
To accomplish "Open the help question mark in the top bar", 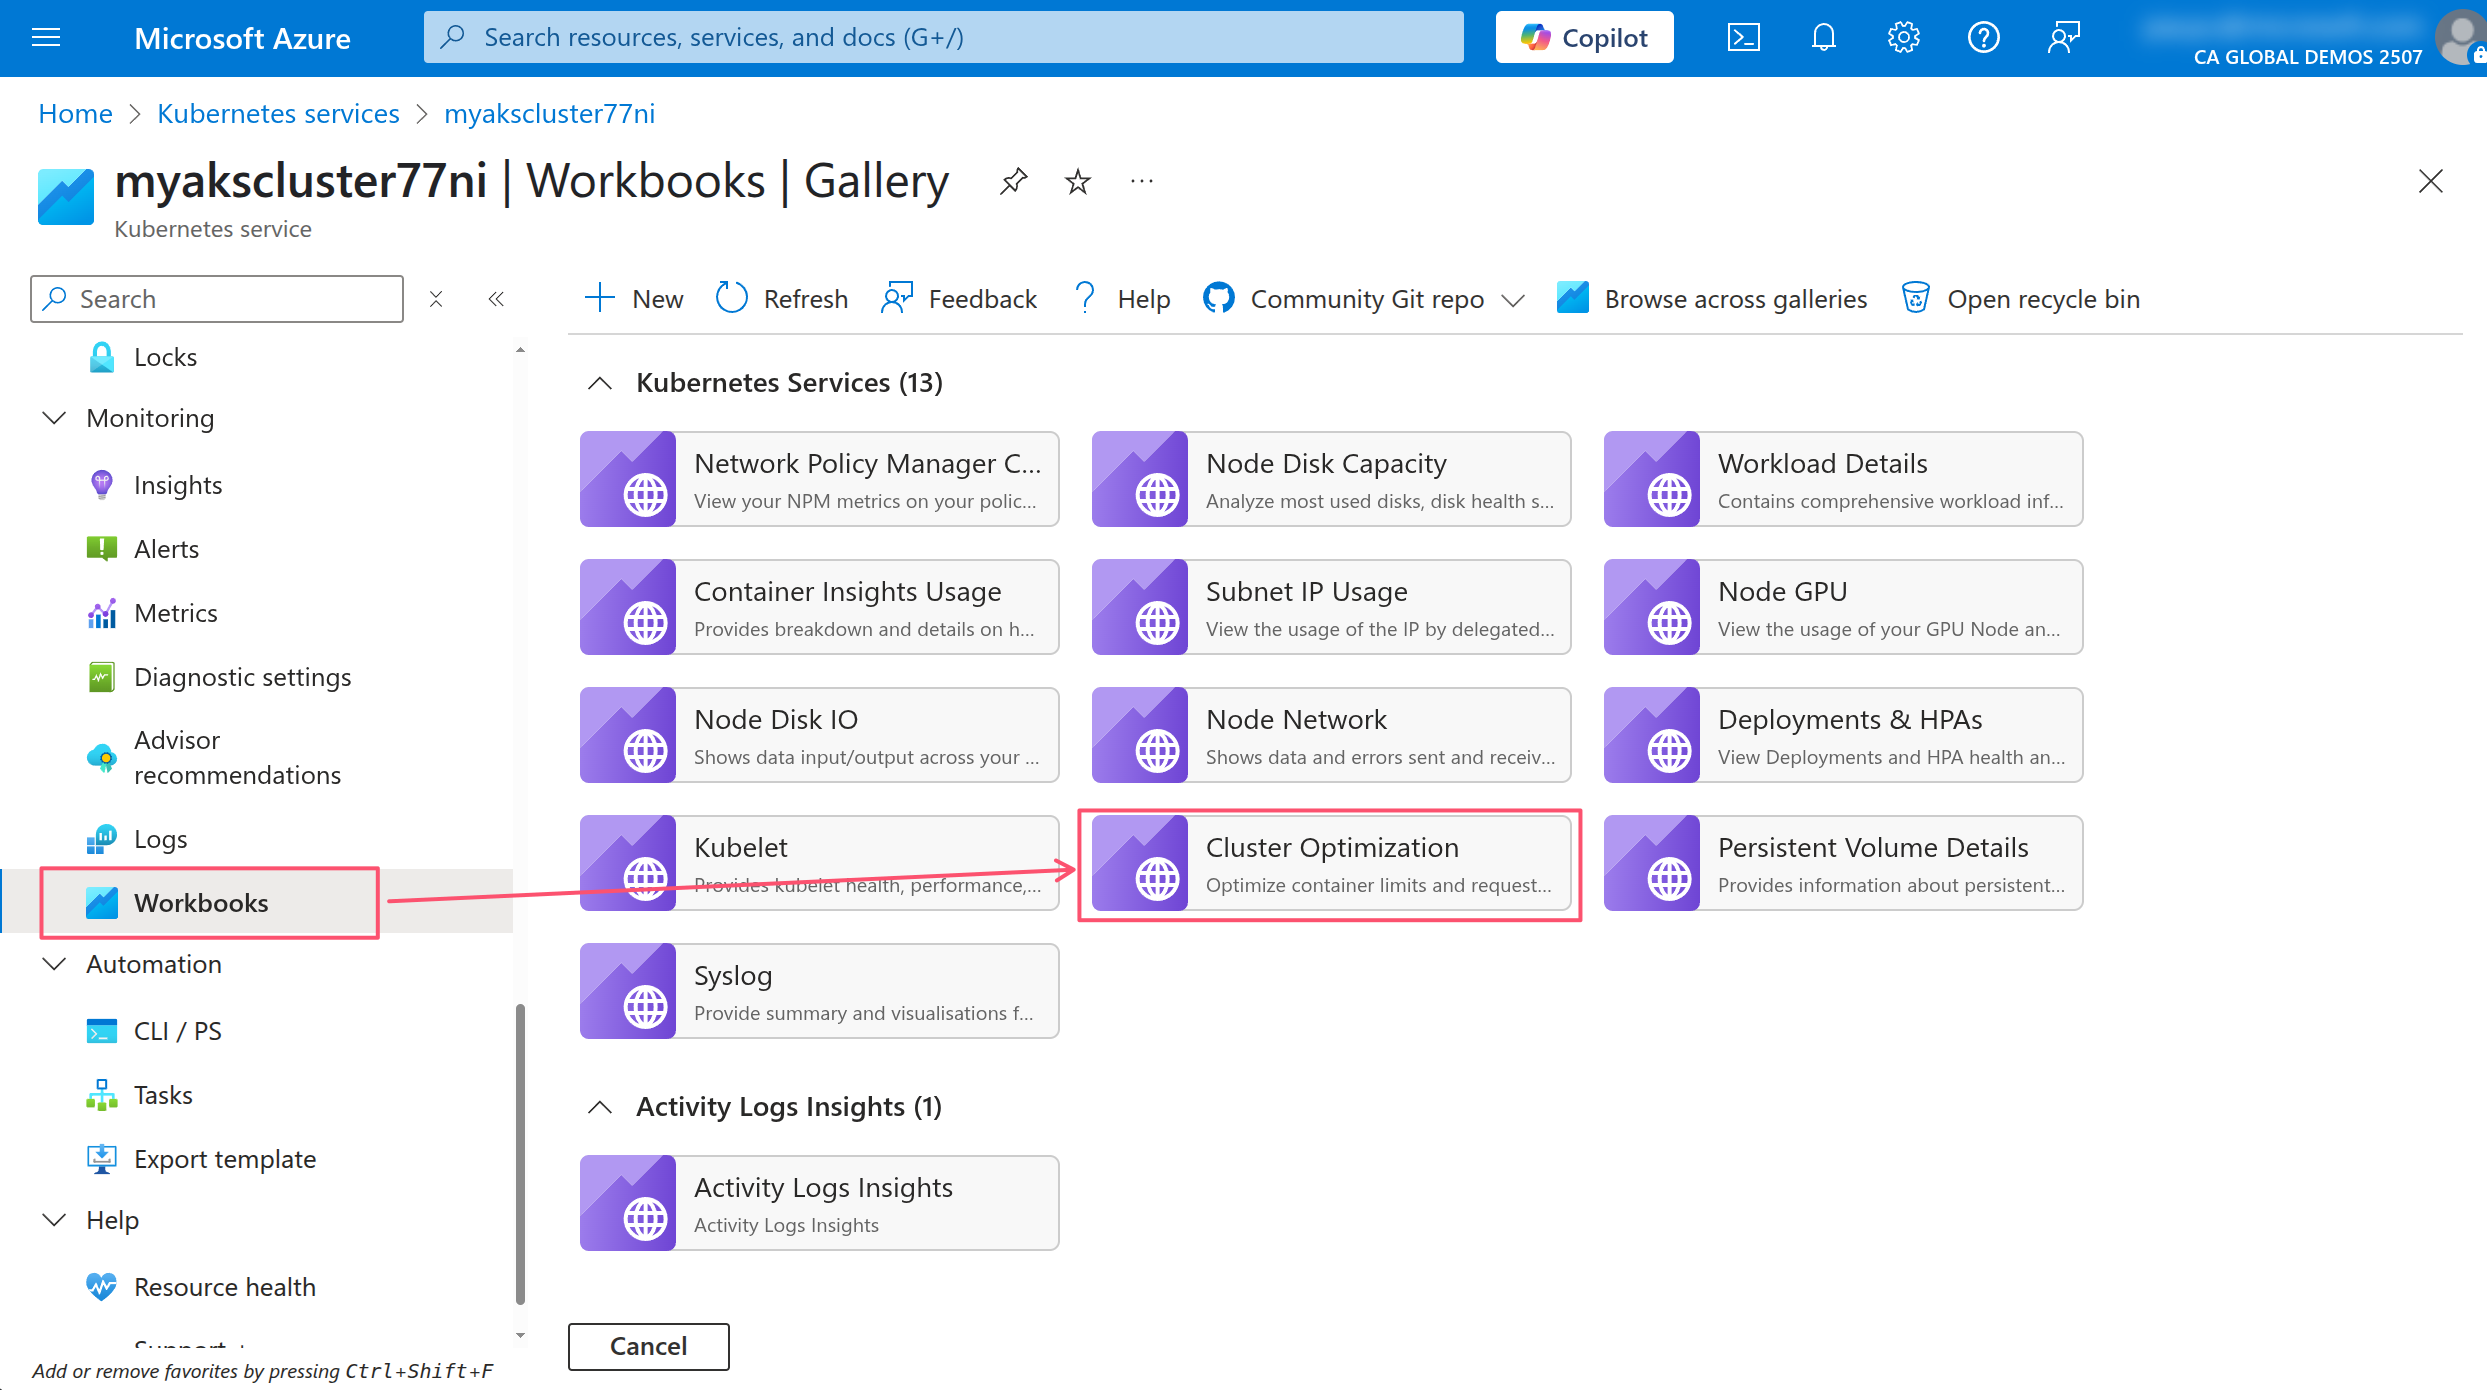I will (1983, 38).
